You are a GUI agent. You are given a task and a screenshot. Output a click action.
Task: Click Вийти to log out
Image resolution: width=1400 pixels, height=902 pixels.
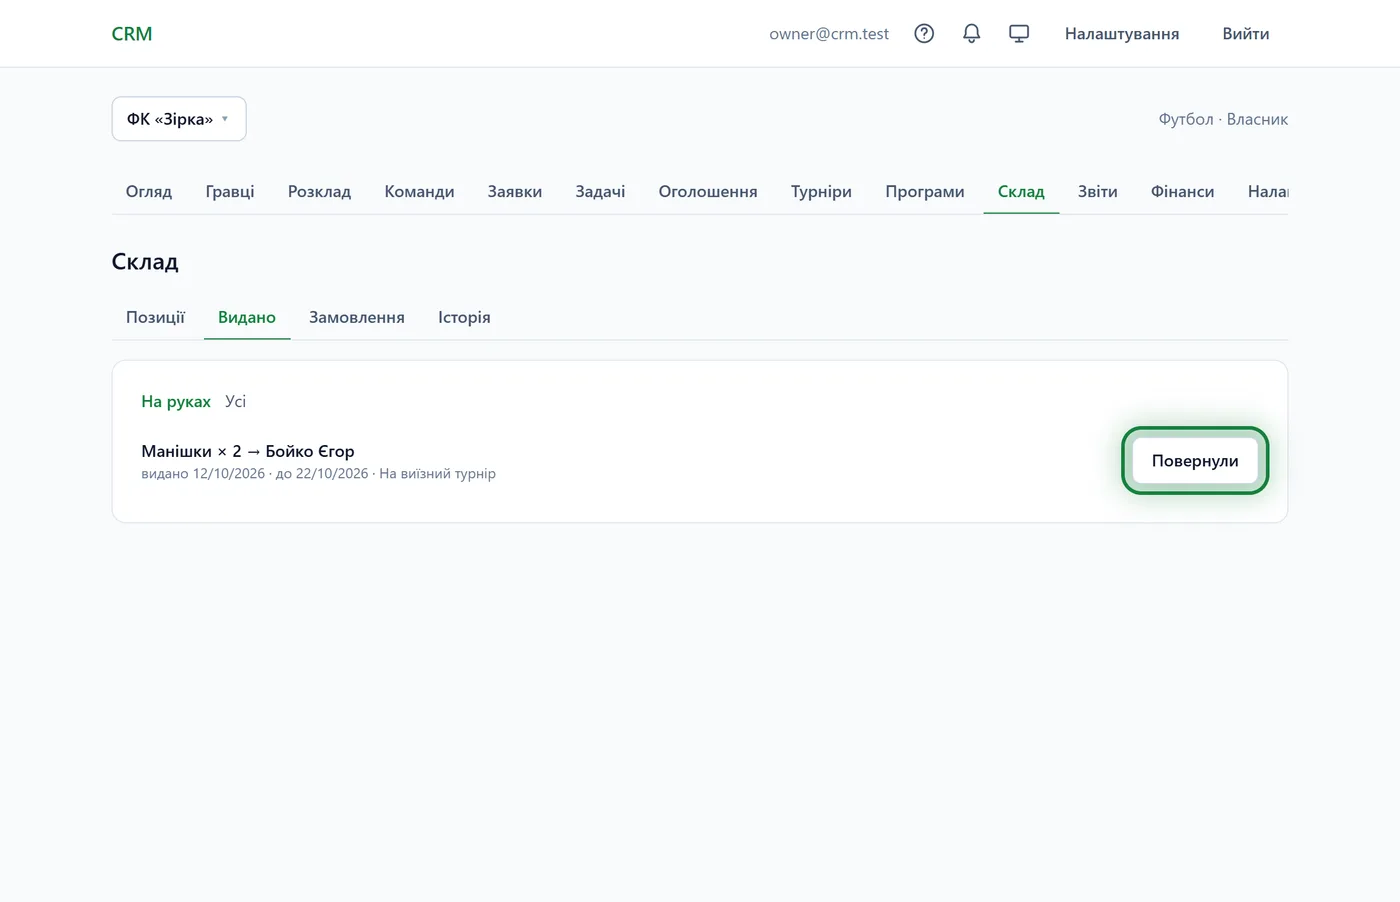point(1246,34)
